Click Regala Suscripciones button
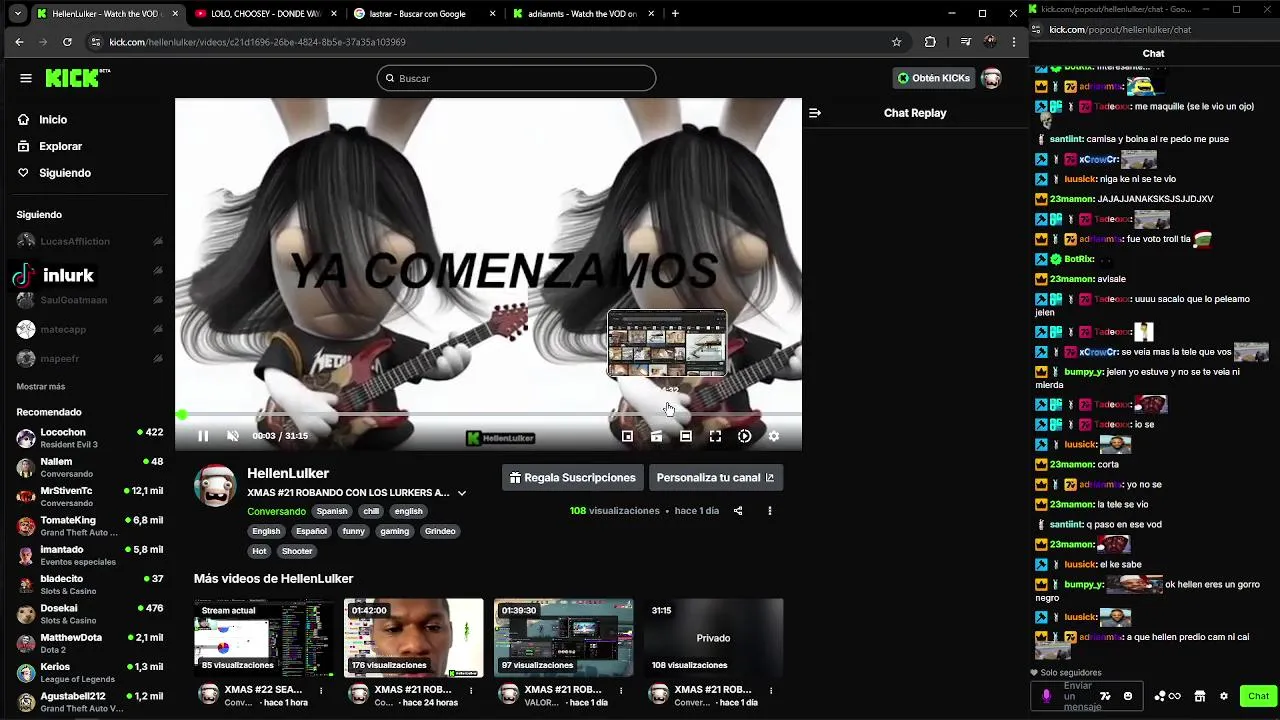 572,478
